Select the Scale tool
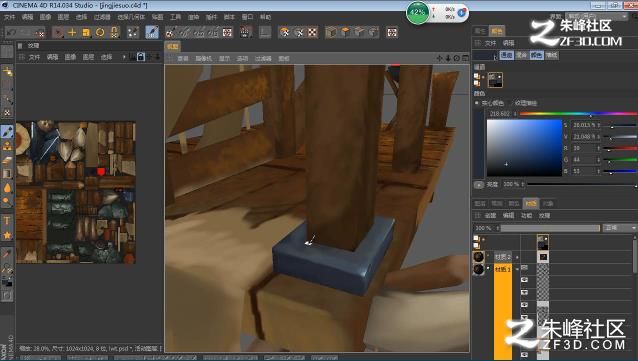 [x=86, y=33]
